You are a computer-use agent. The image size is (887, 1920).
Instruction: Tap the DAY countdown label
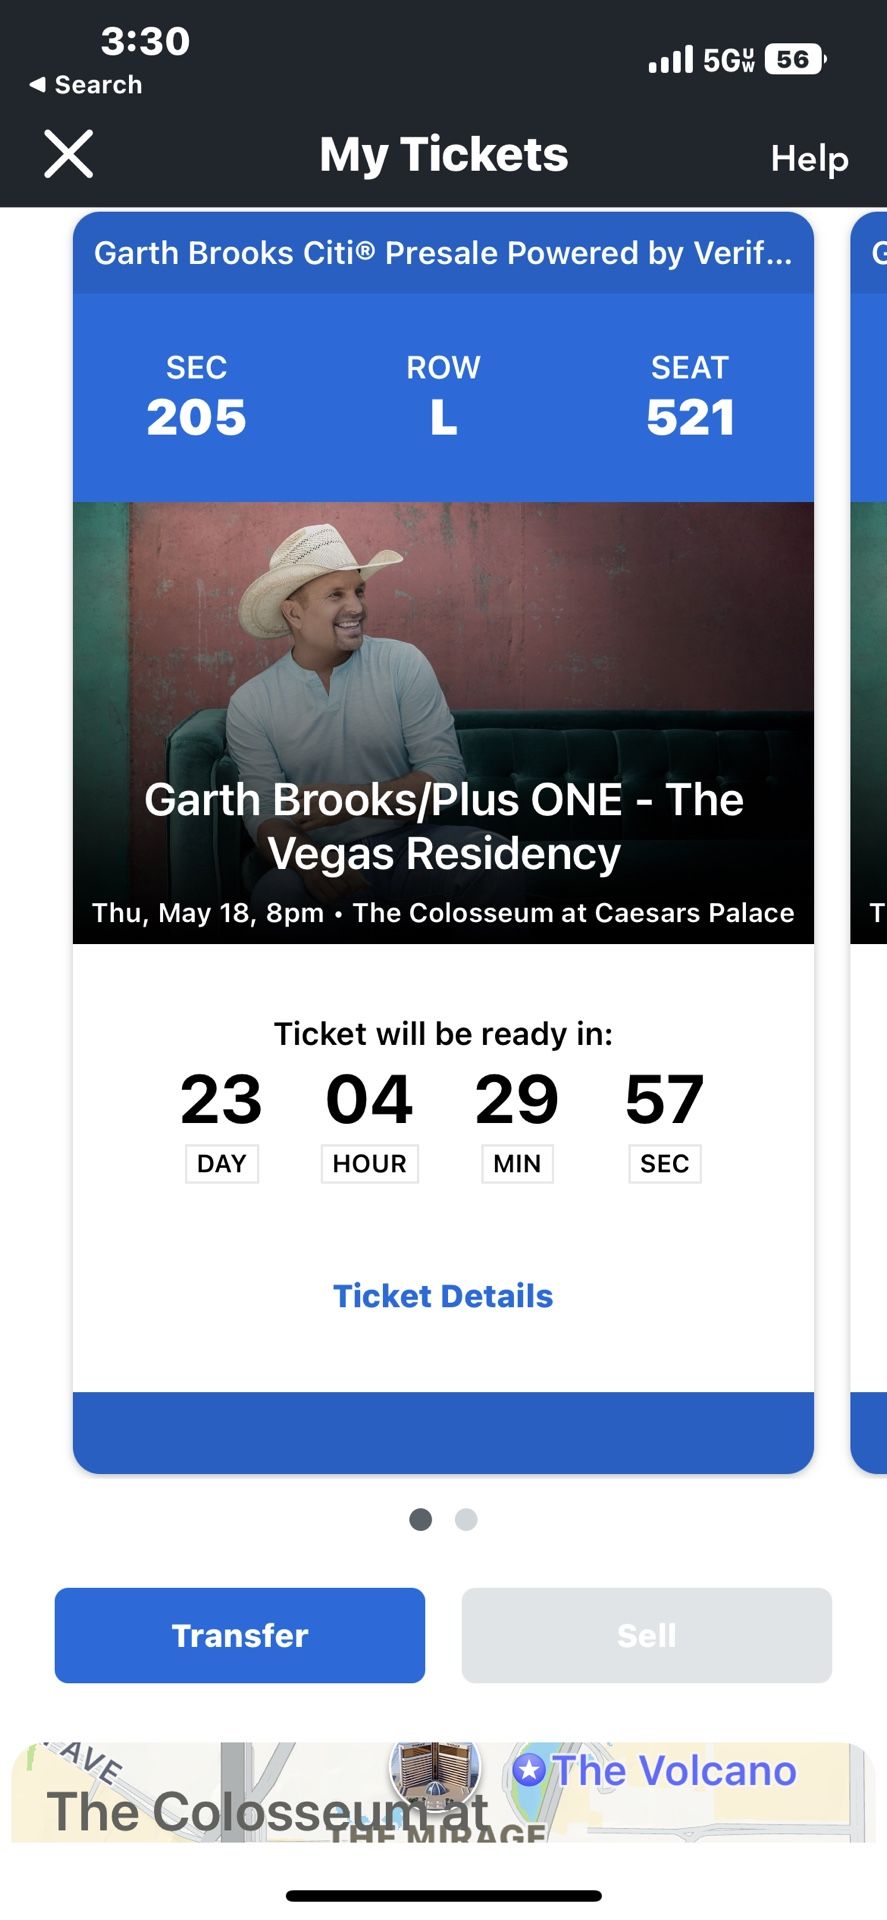point(222,1164)
